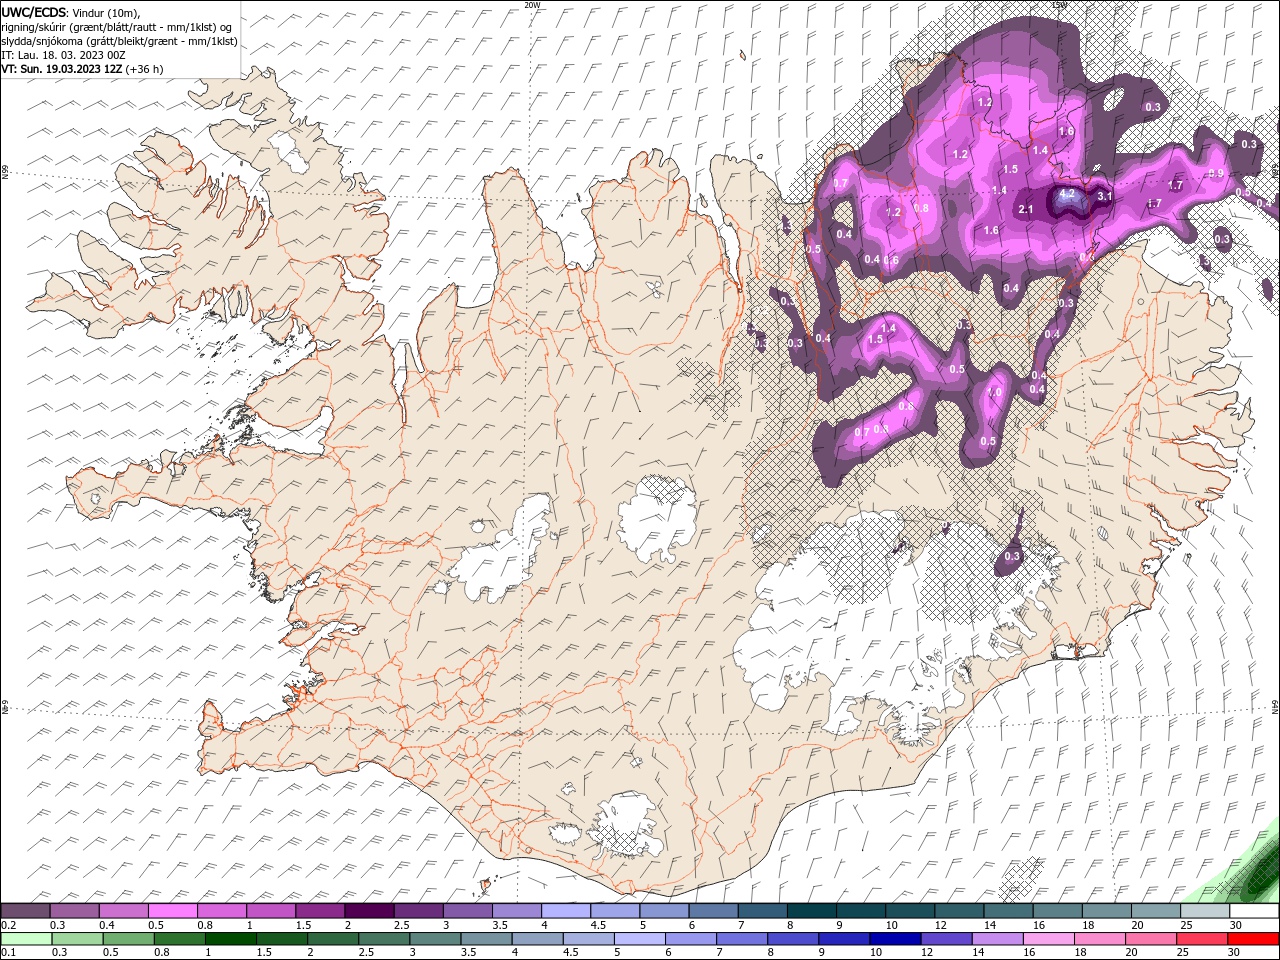Click the legend description 'rigning/skúrir (grænt/blátt/rautt - mm/1klst) og'

116,27
